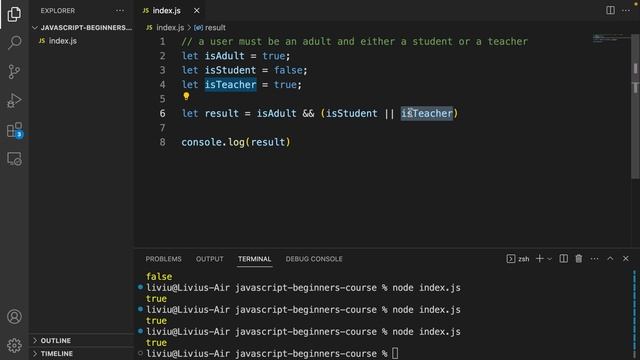Open the Extensions view icon
The height and width of the screenshot is (360, 640).
tap(14, 130)
